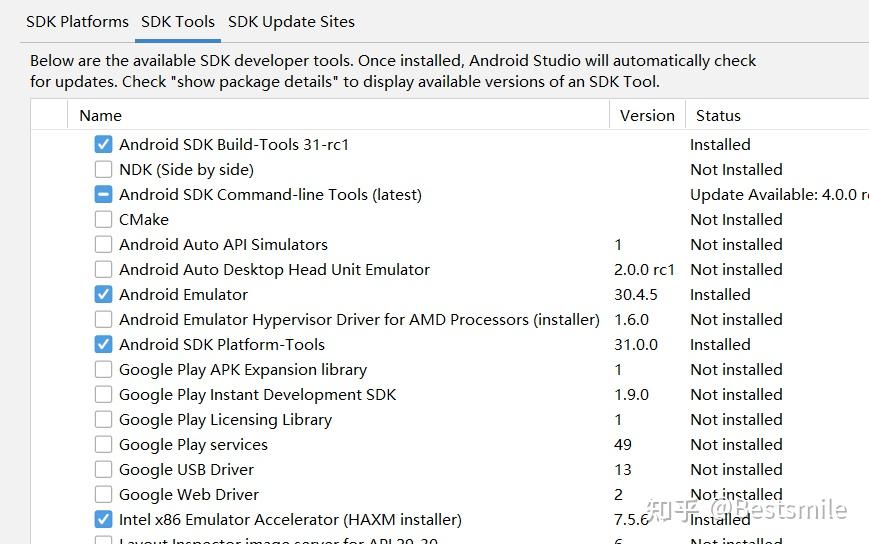
Task: Select the NDK (Side by side) row text
Action: (x=186, y=170)
